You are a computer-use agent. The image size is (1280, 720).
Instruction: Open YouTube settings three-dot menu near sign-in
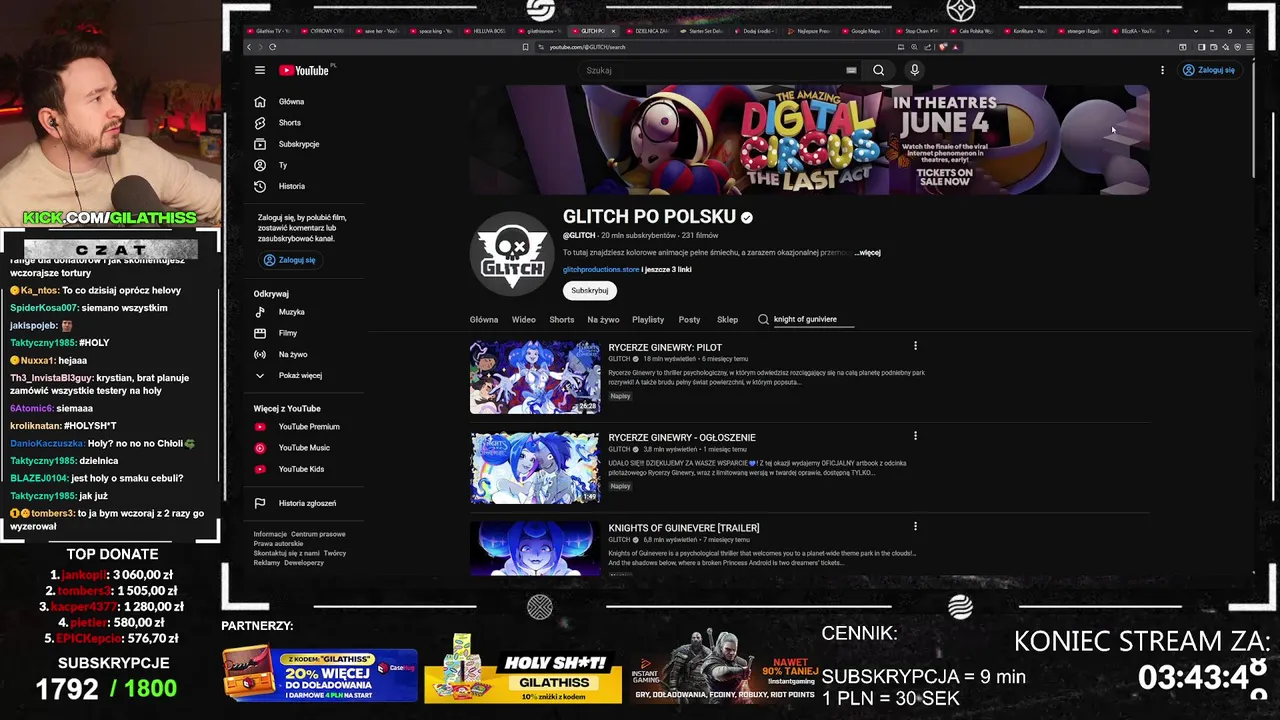coord(1162,70)
